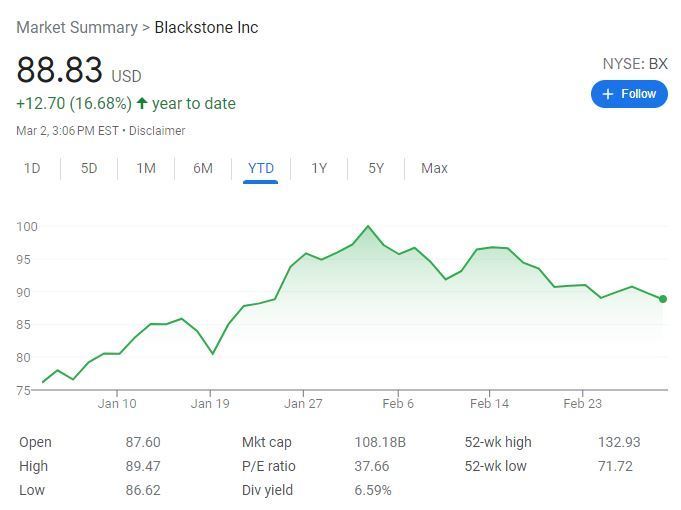
Task: Open the Market Summary breadcrumb link
Action: click(x=77, y=27)
